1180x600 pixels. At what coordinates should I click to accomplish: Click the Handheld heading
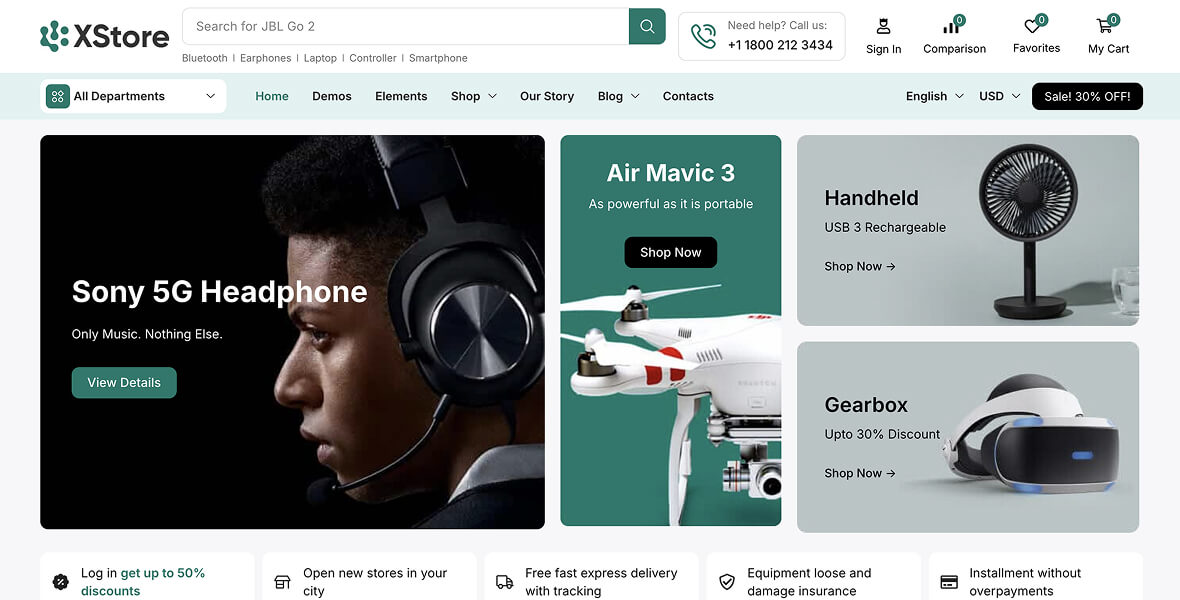pyautogui.click(x=871, y=198)
